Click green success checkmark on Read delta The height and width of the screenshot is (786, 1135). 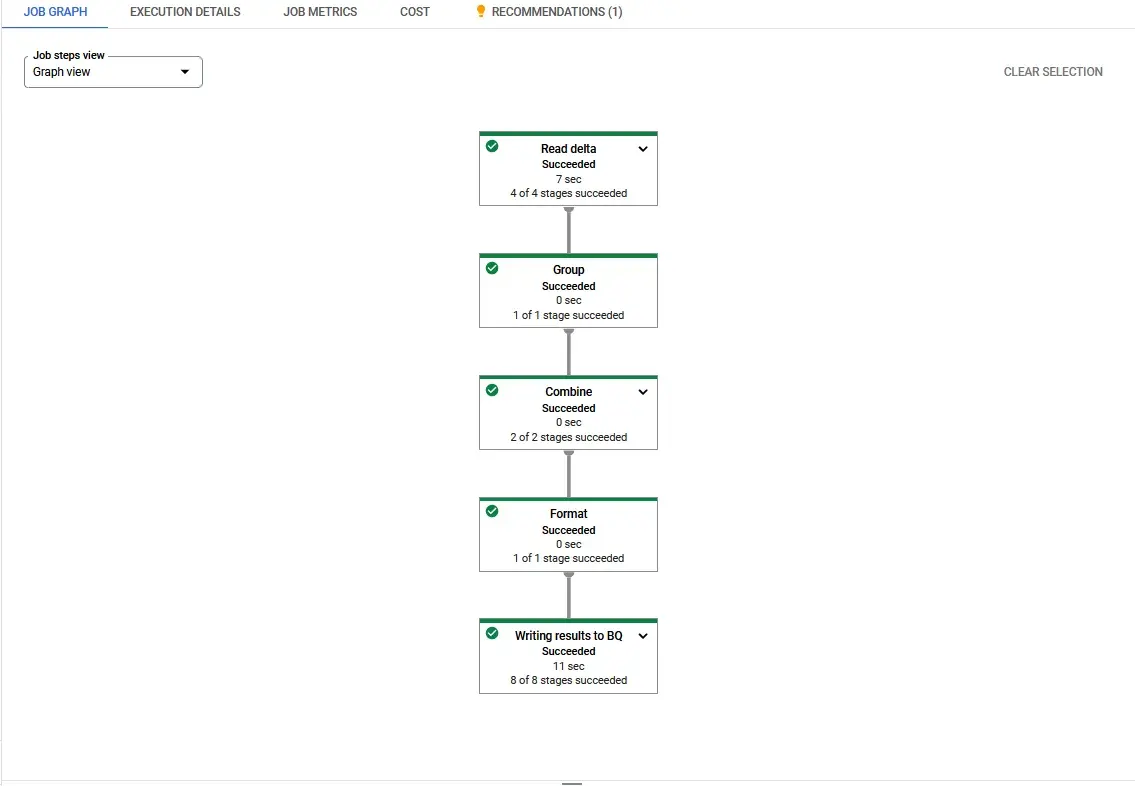tap(492, 146)
